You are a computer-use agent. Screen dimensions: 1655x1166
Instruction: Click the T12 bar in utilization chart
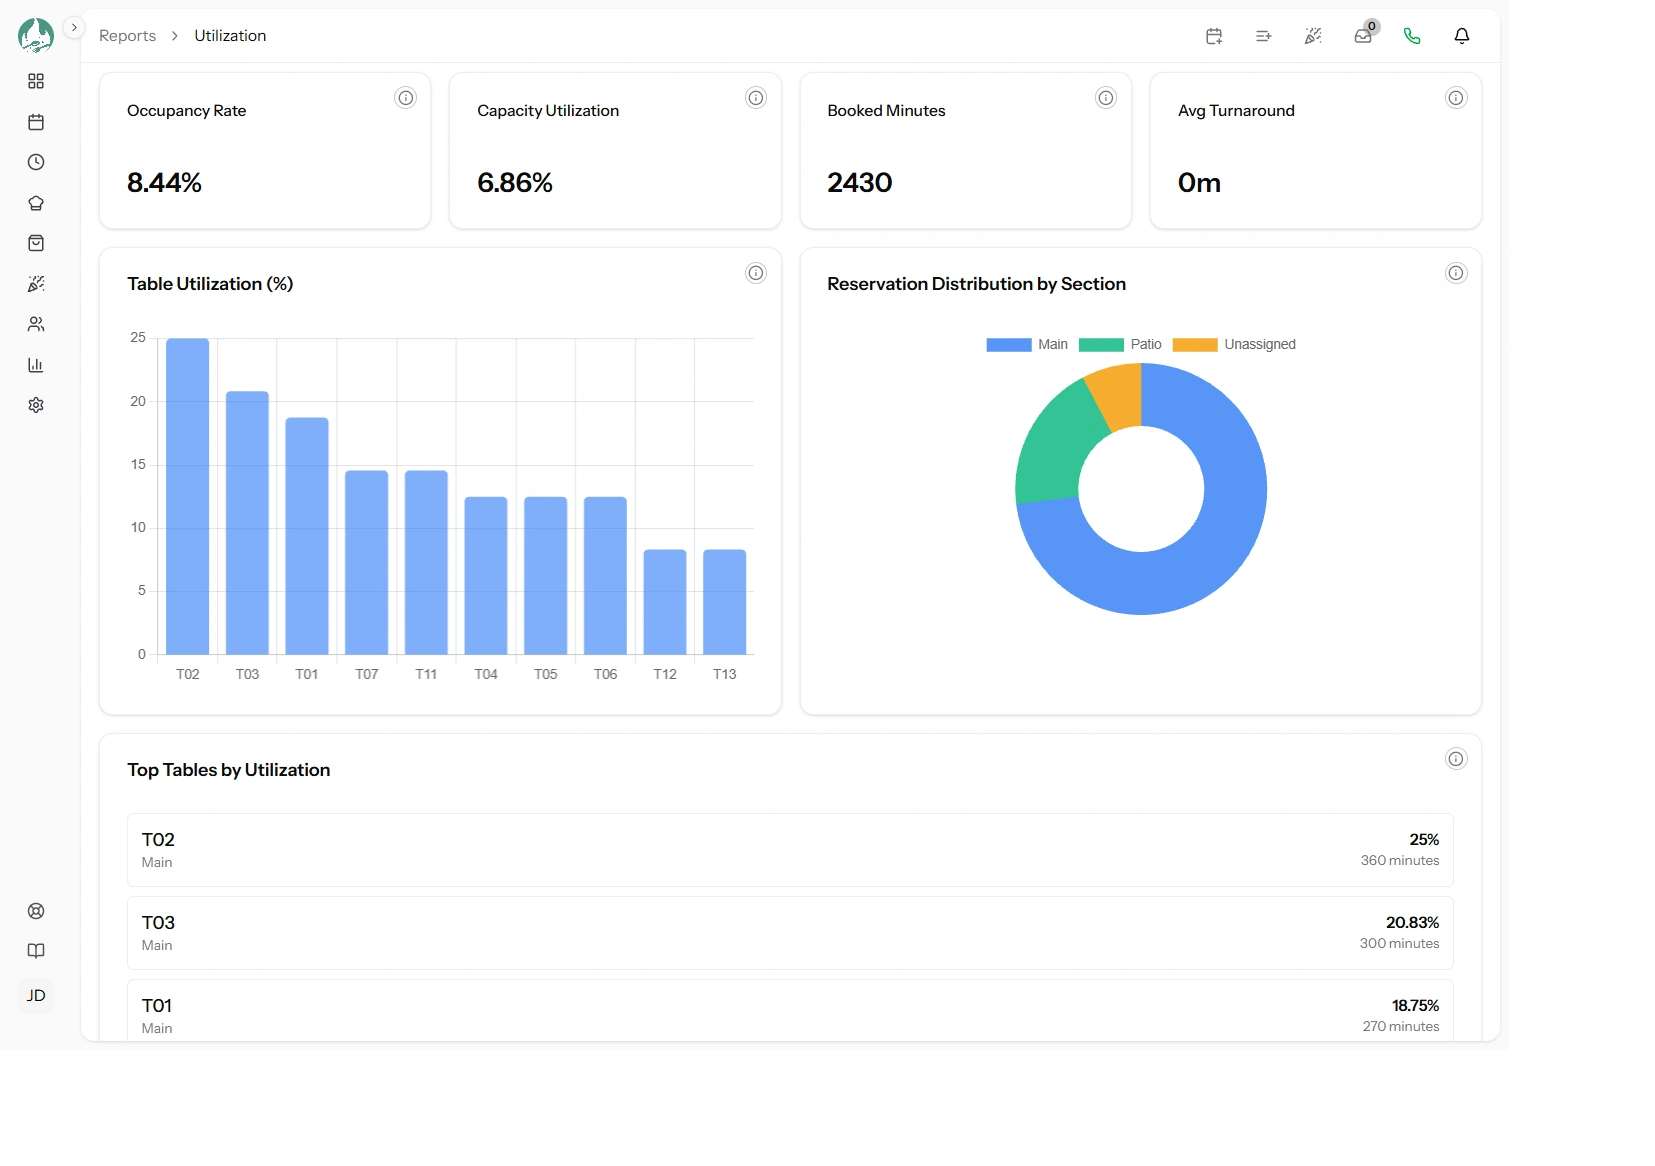point(665,602)
